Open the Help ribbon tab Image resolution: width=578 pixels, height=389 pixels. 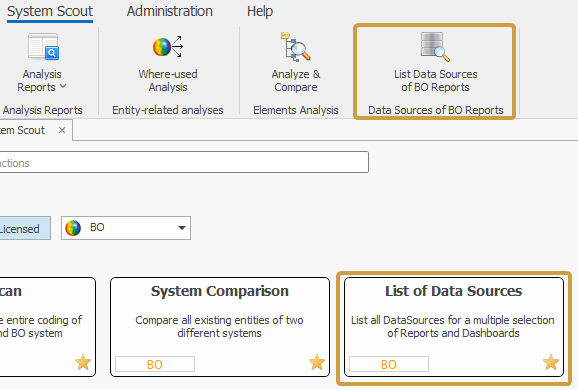(x=260, y=11)
